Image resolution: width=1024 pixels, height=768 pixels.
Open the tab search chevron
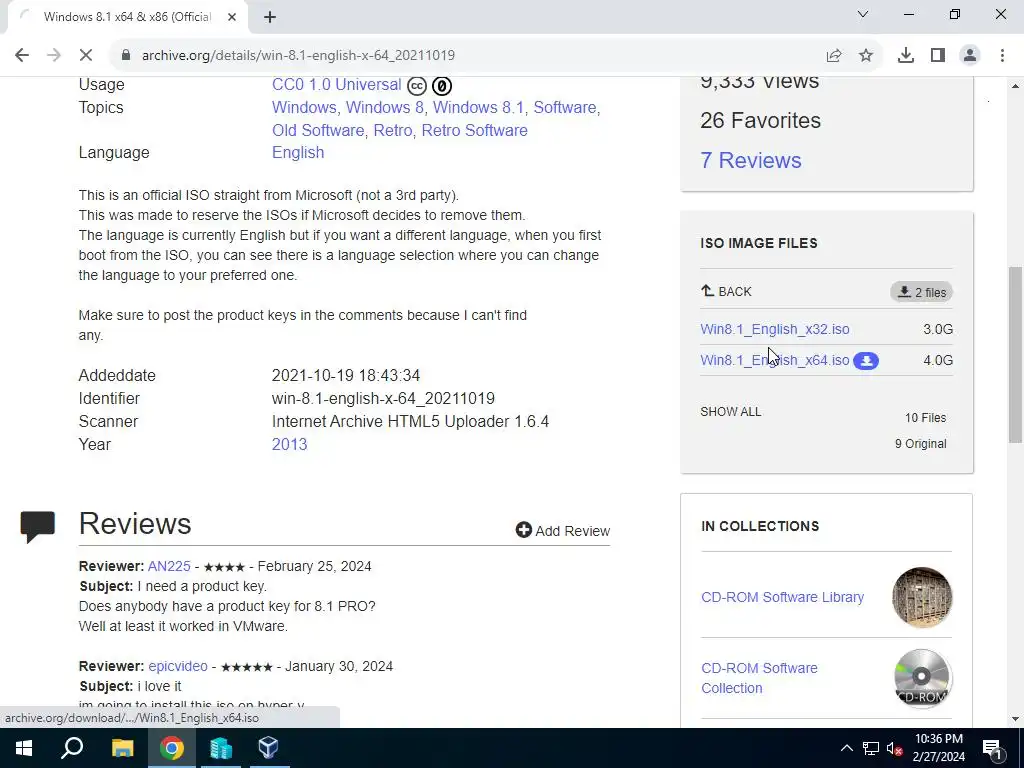pos(863,14)
